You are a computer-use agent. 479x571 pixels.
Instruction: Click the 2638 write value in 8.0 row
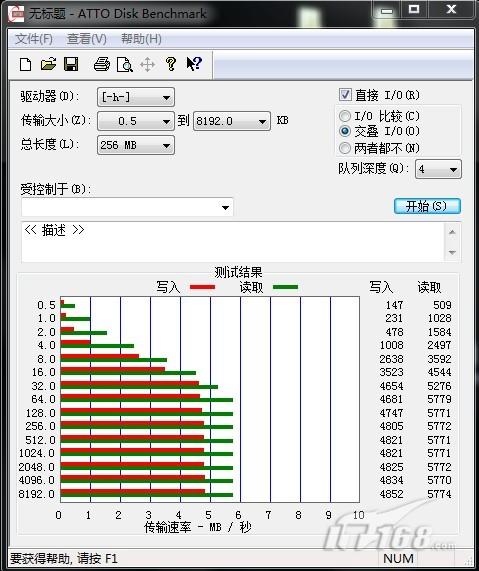(x=392, y=359)
